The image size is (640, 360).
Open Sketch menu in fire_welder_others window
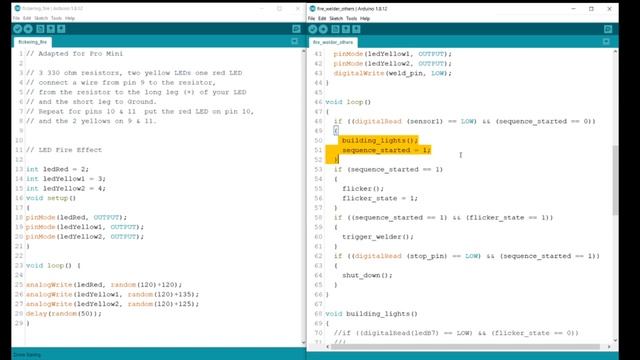(336, 18)
